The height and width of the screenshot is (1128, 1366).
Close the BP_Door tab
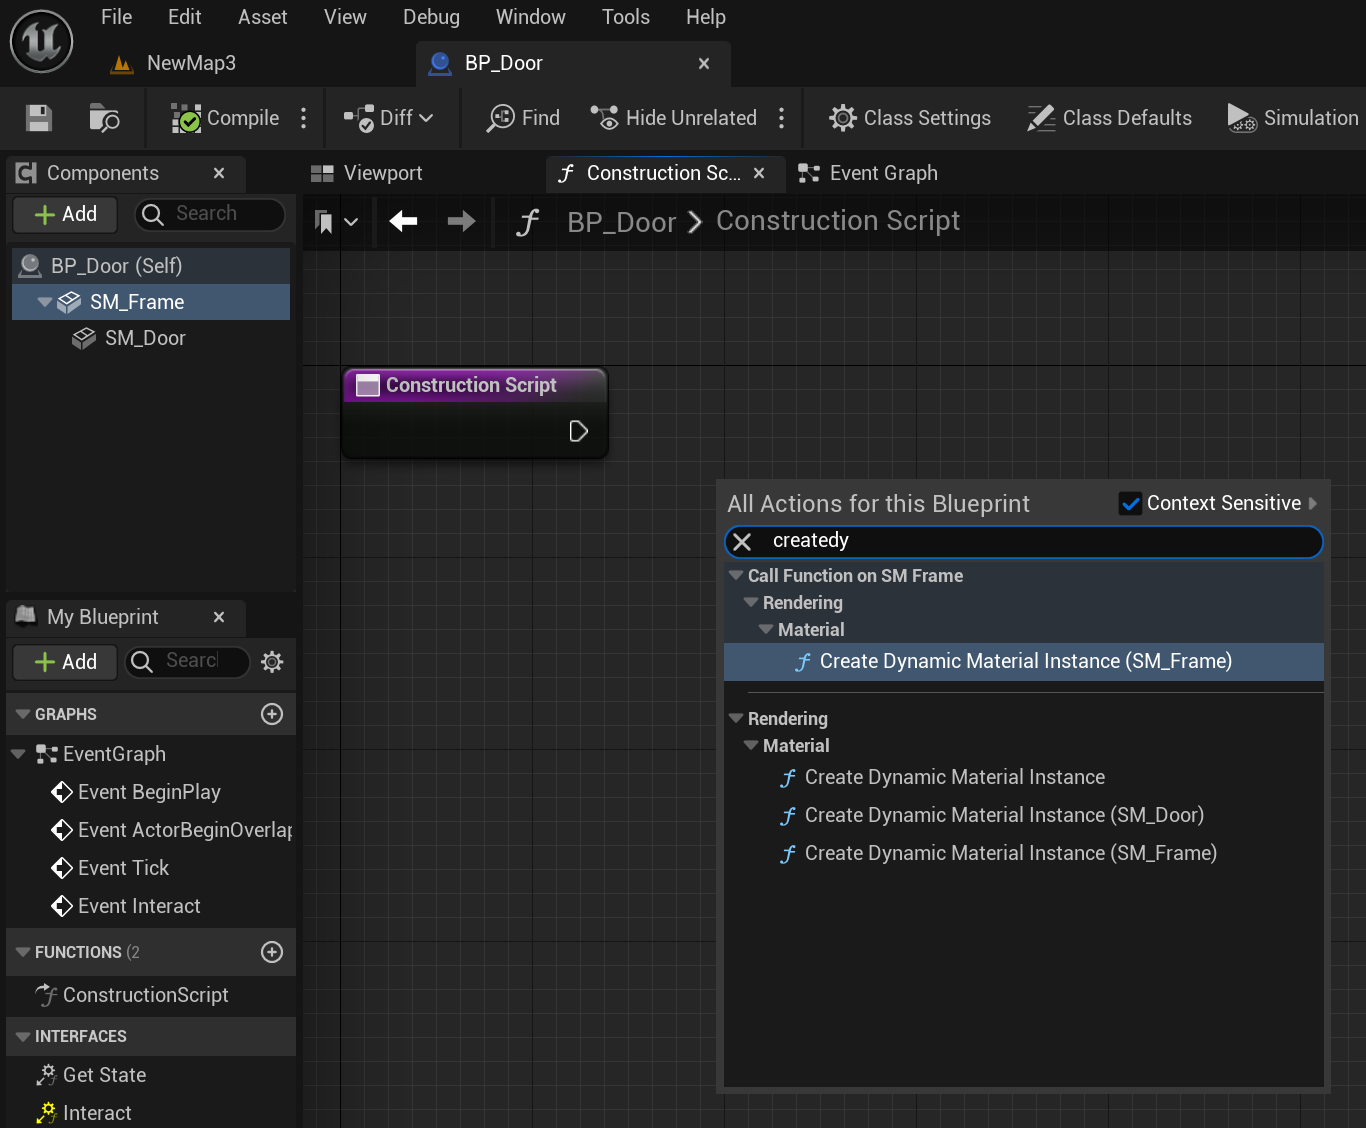pos(704,63)
